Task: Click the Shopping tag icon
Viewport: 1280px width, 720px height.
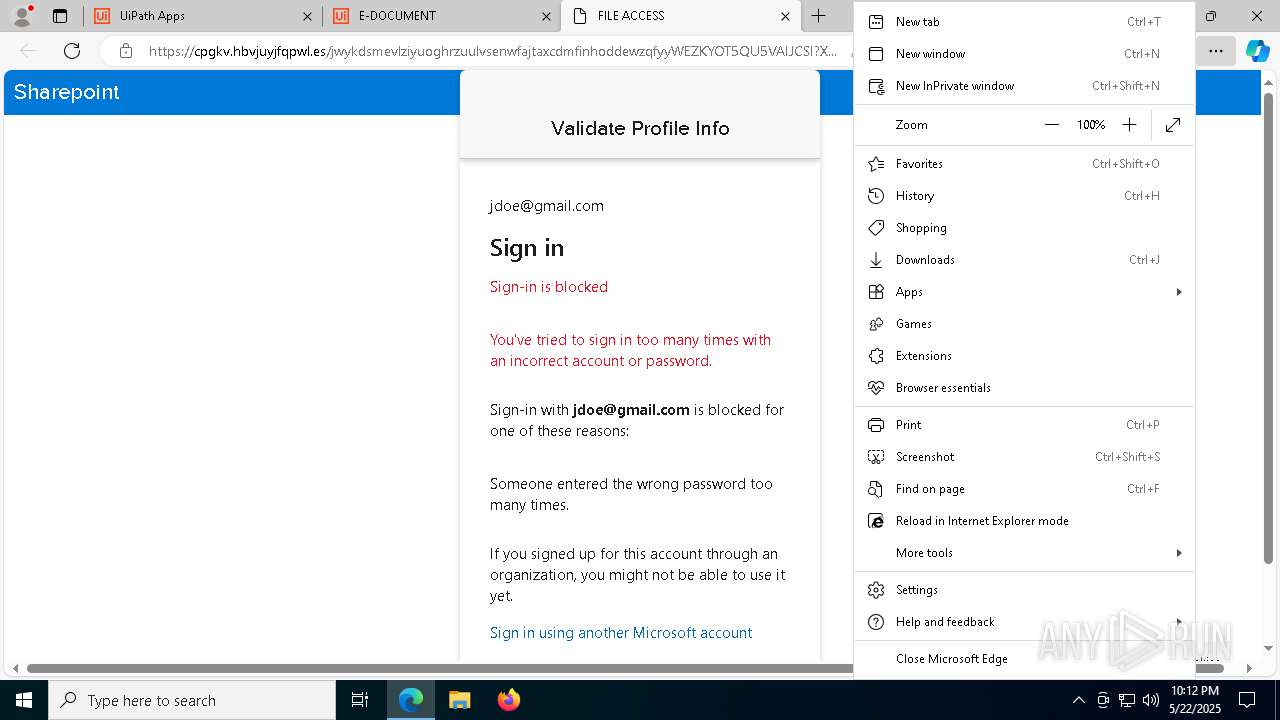Action: (876, 228)
